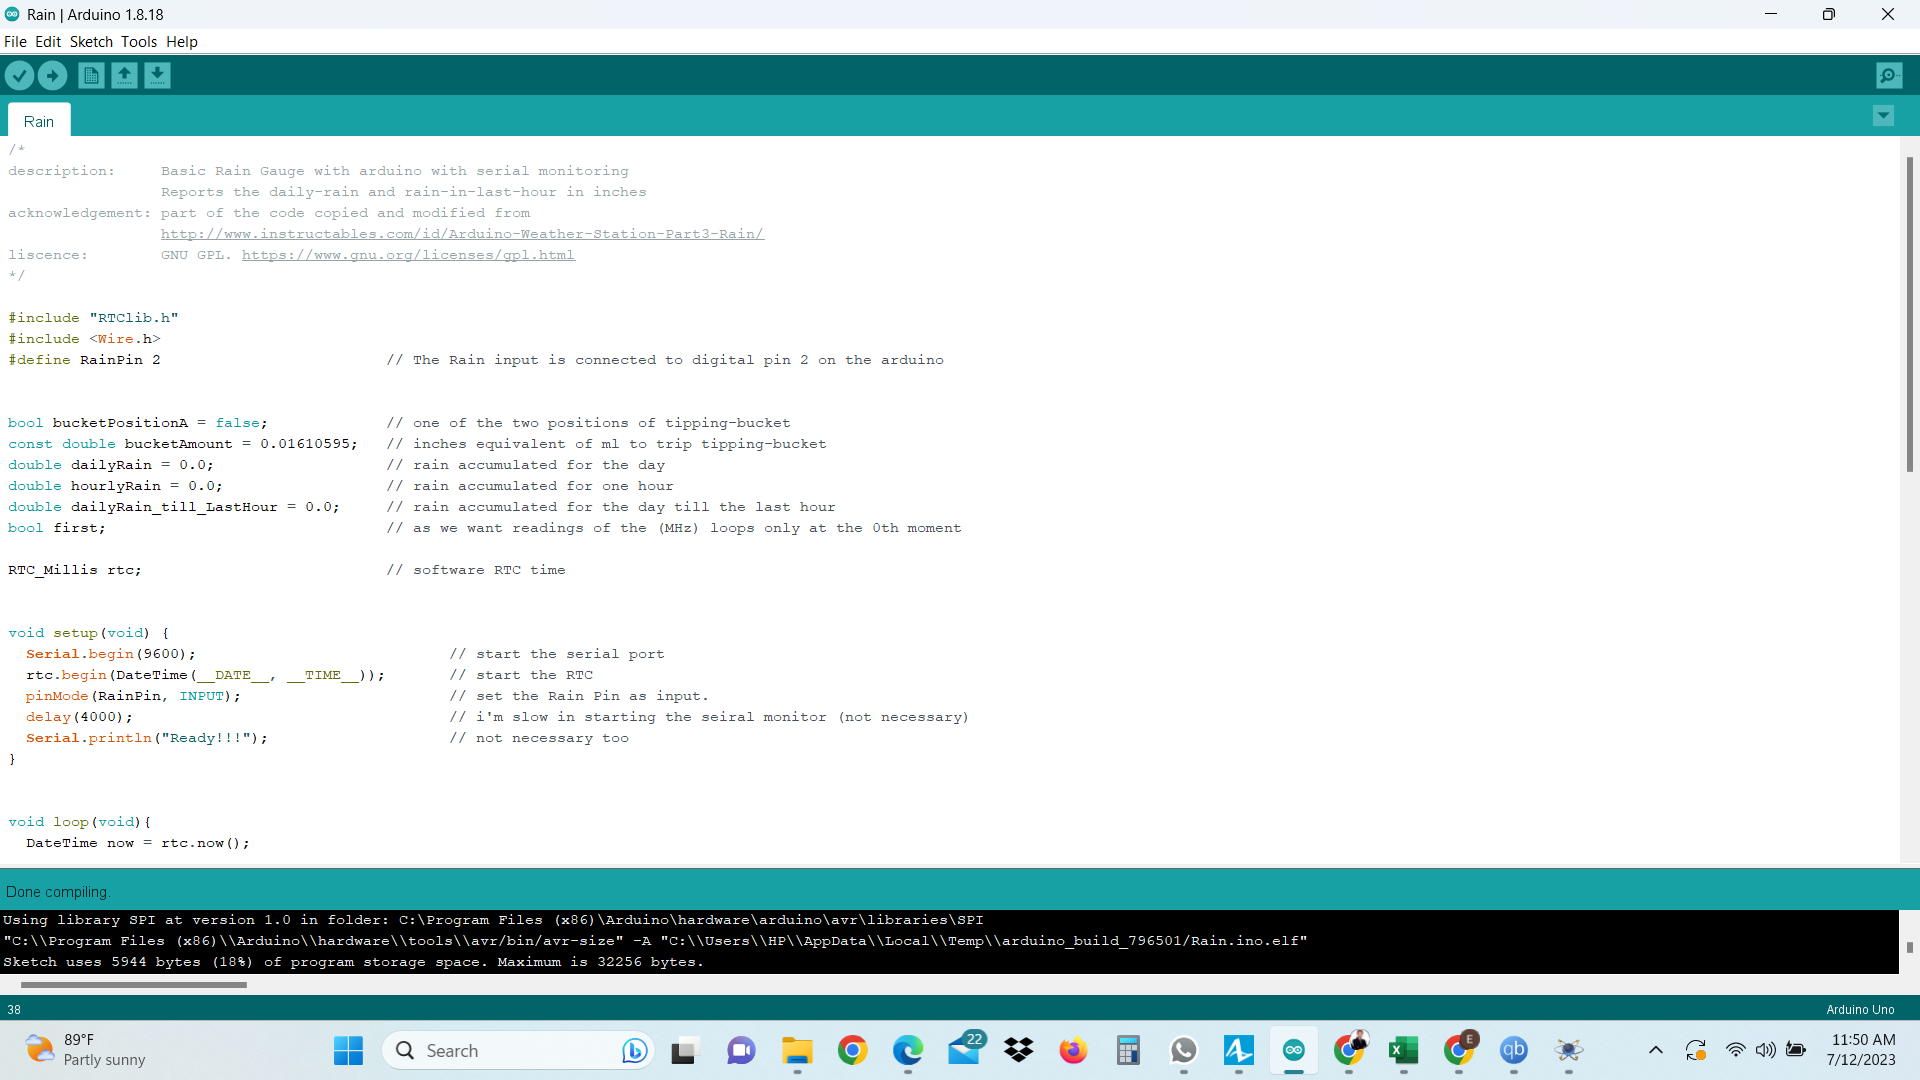Open the Serial Monitor
Screen dimensions: 1920x1080
1888,75
